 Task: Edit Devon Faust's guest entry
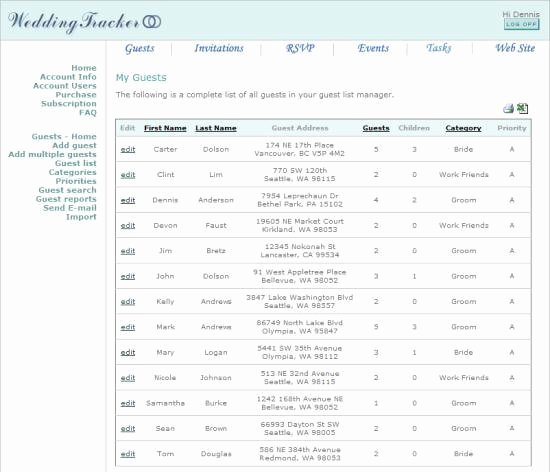[x=128, y=225]
